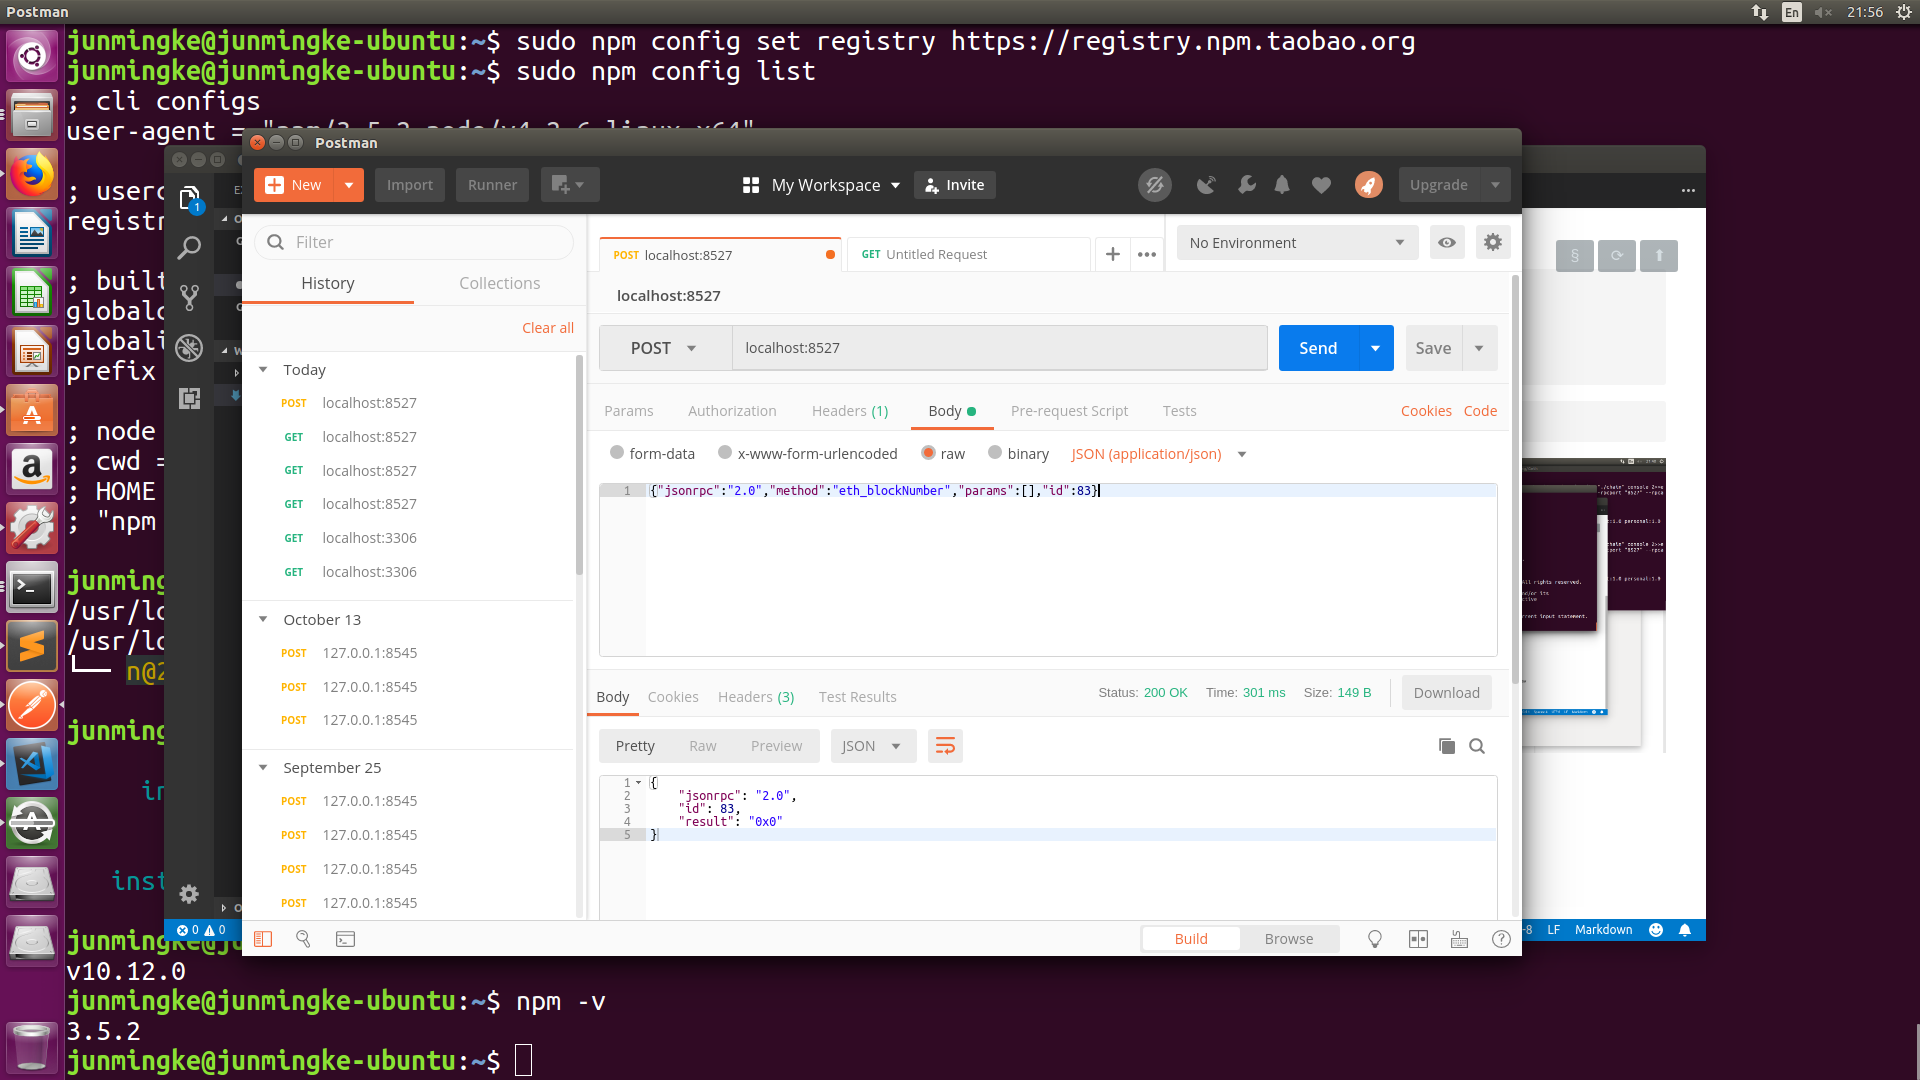The image size is (1920, 1080).
Task: Open the Params request tab
Action: point(628,411)
